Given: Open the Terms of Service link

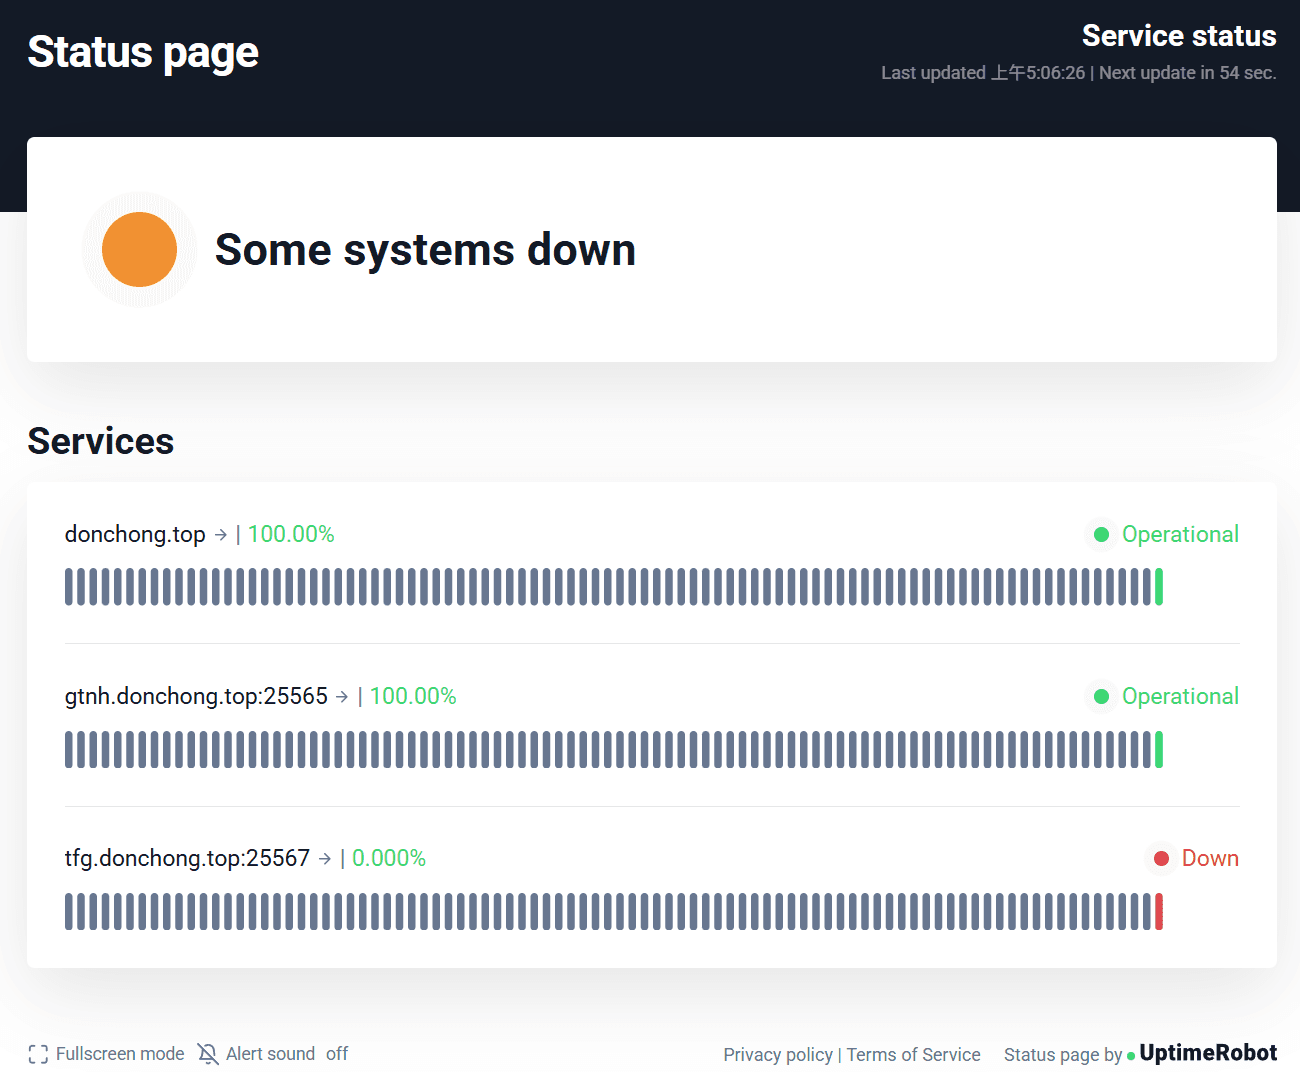Looking at the screenshot, I should pyautogui.click(x=913, y=1055).
